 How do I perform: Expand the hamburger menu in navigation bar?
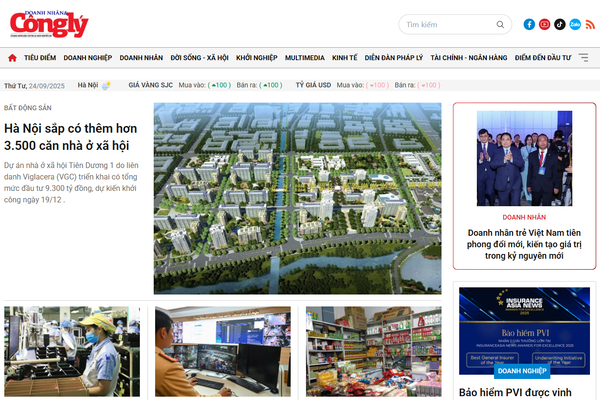tap(584, 58)
